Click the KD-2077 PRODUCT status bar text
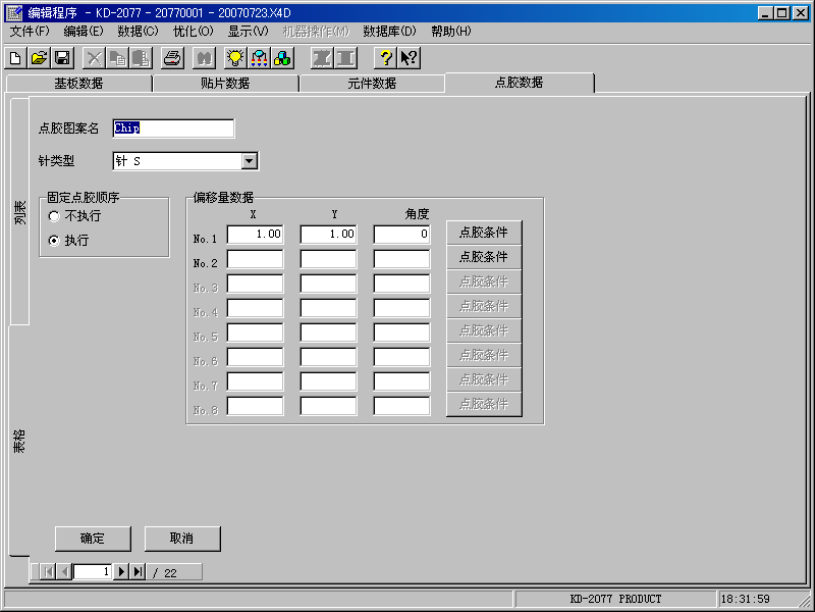Screen dimensions: 815x612 coord(615,599)
